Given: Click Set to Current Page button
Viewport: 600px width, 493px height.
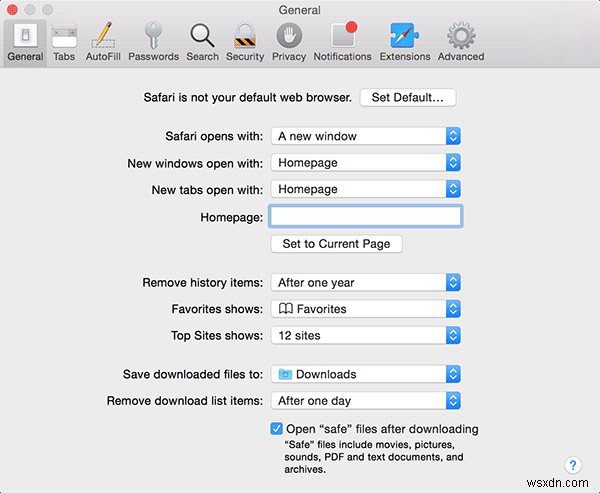Looking at the screenshot, I should (336, 244).
